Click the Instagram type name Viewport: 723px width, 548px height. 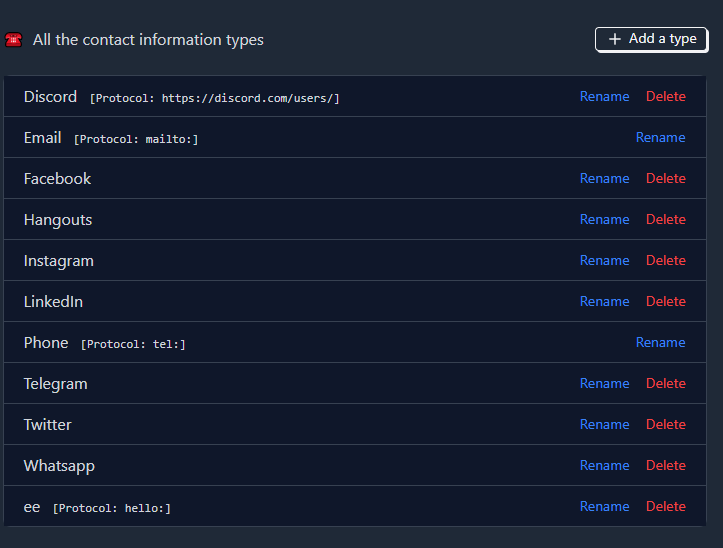click(59, 261)
